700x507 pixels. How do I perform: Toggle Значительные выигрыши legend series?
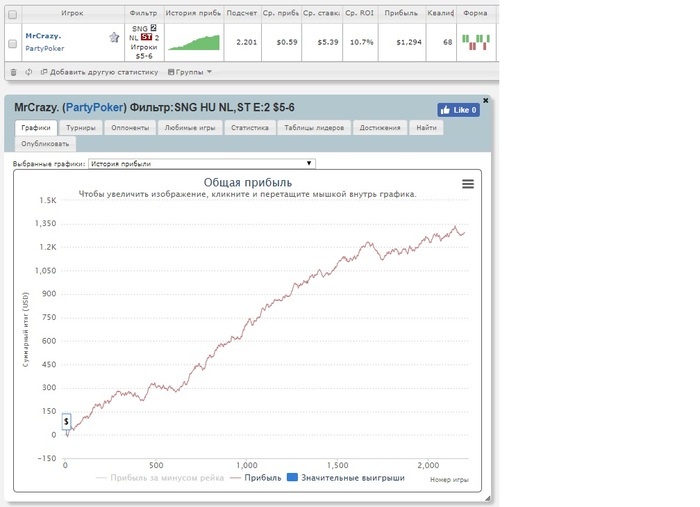[346, 478]
